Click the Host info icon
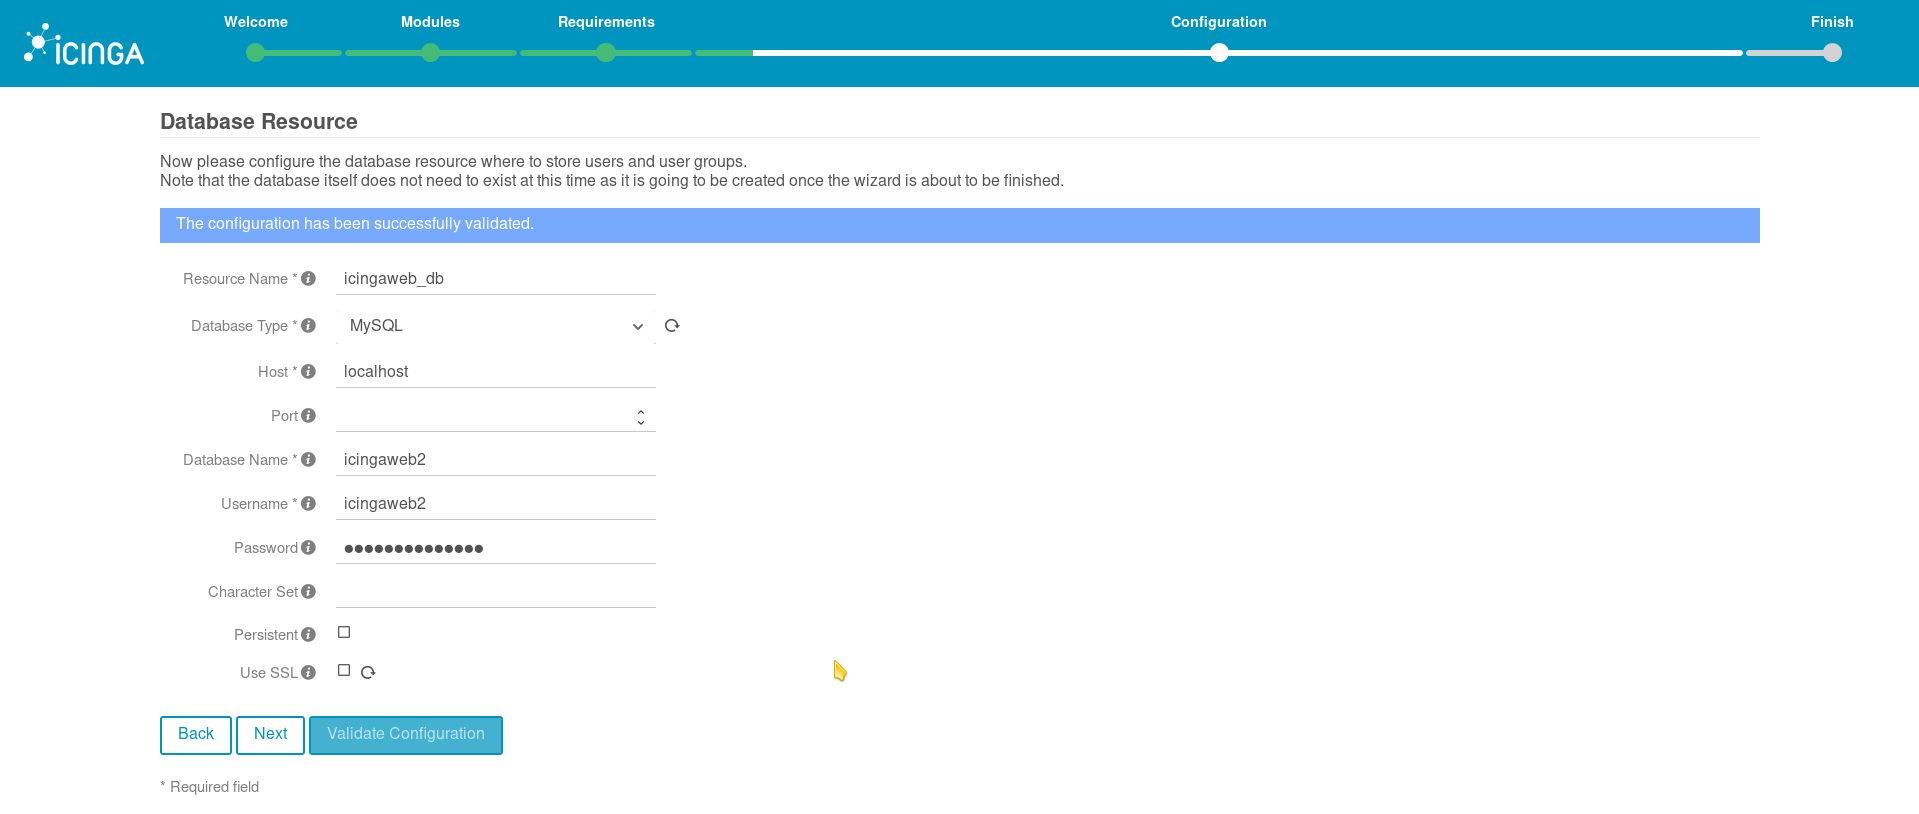This screenshot has height=814, width=1919. [x=308, y=371]
